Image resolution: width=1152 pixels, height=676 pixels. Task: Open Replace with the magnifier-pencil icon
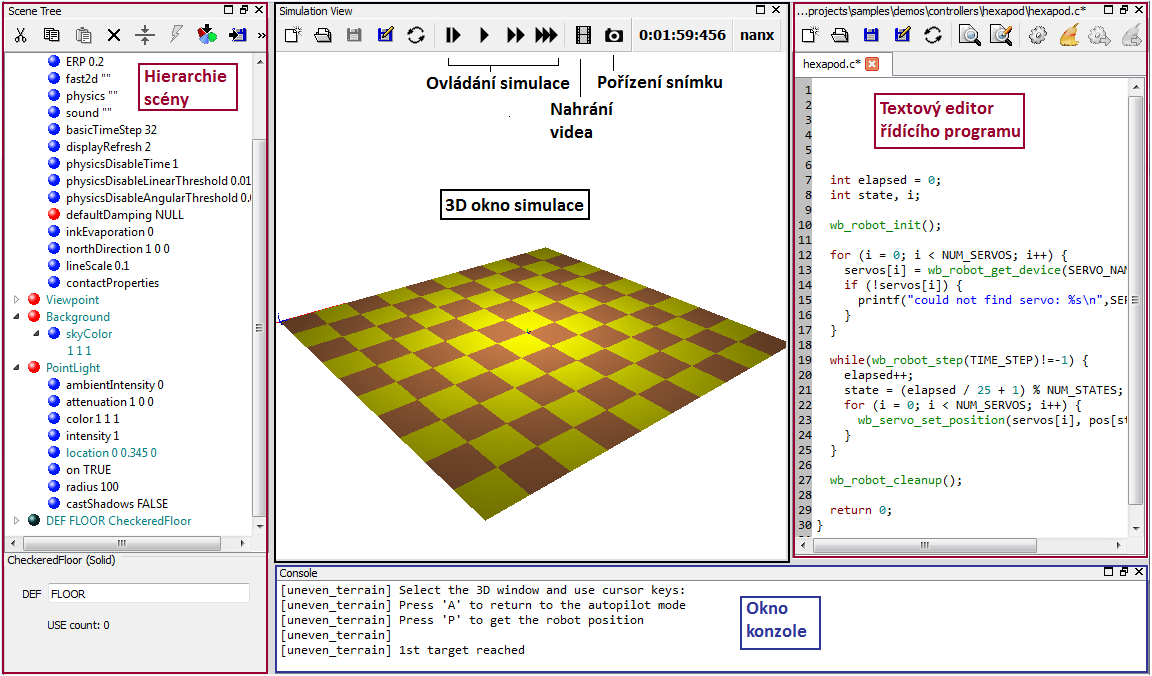coord(1001,35)
